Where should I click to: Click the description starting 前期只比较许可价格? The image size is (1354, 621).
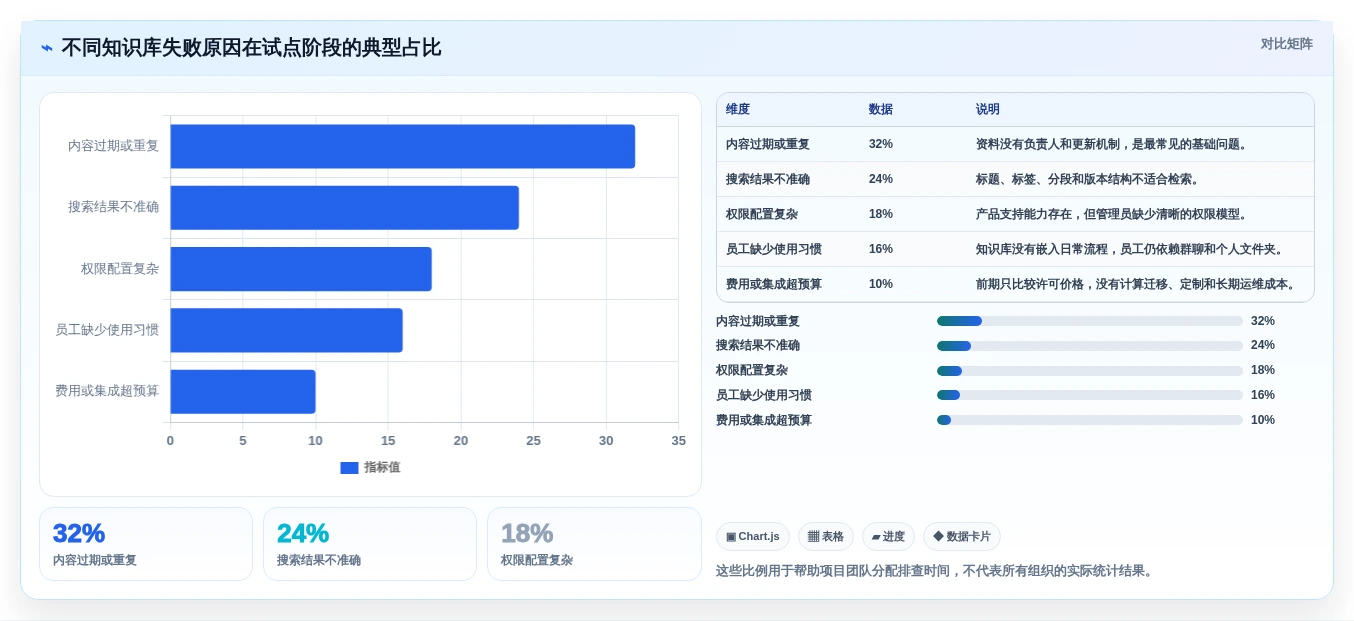pos(1135,284)
